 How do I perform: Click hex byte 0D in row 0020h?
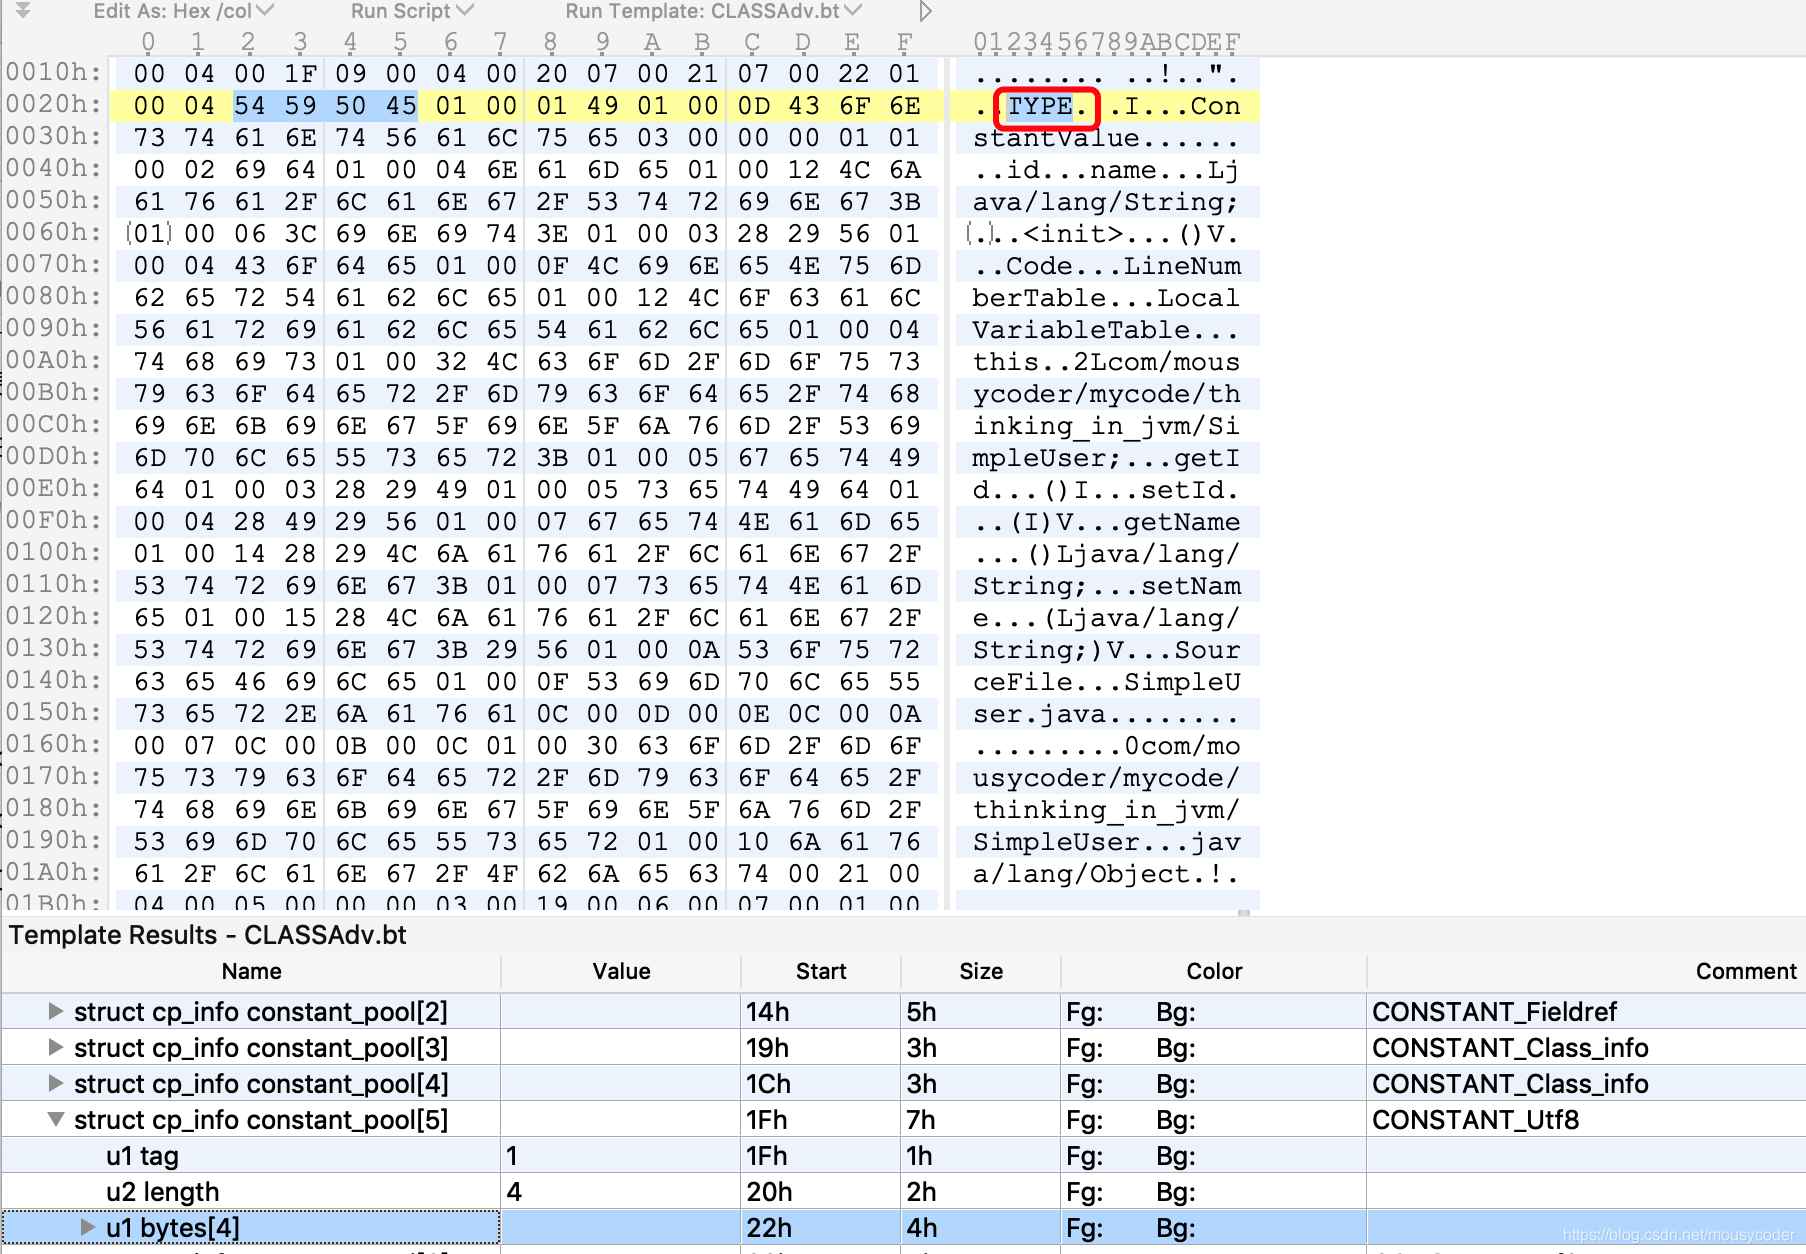pos(753,105)
